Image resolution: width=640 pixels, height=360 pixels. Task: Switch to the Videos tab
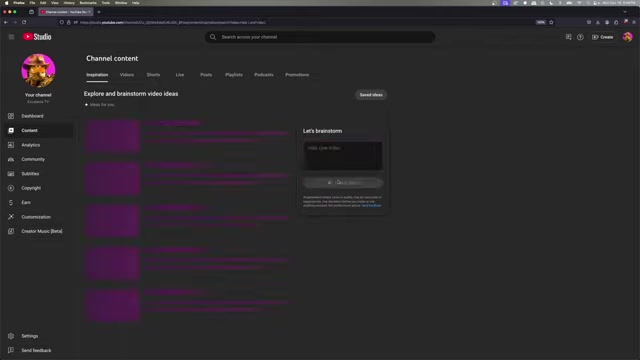tap(127, 75)
